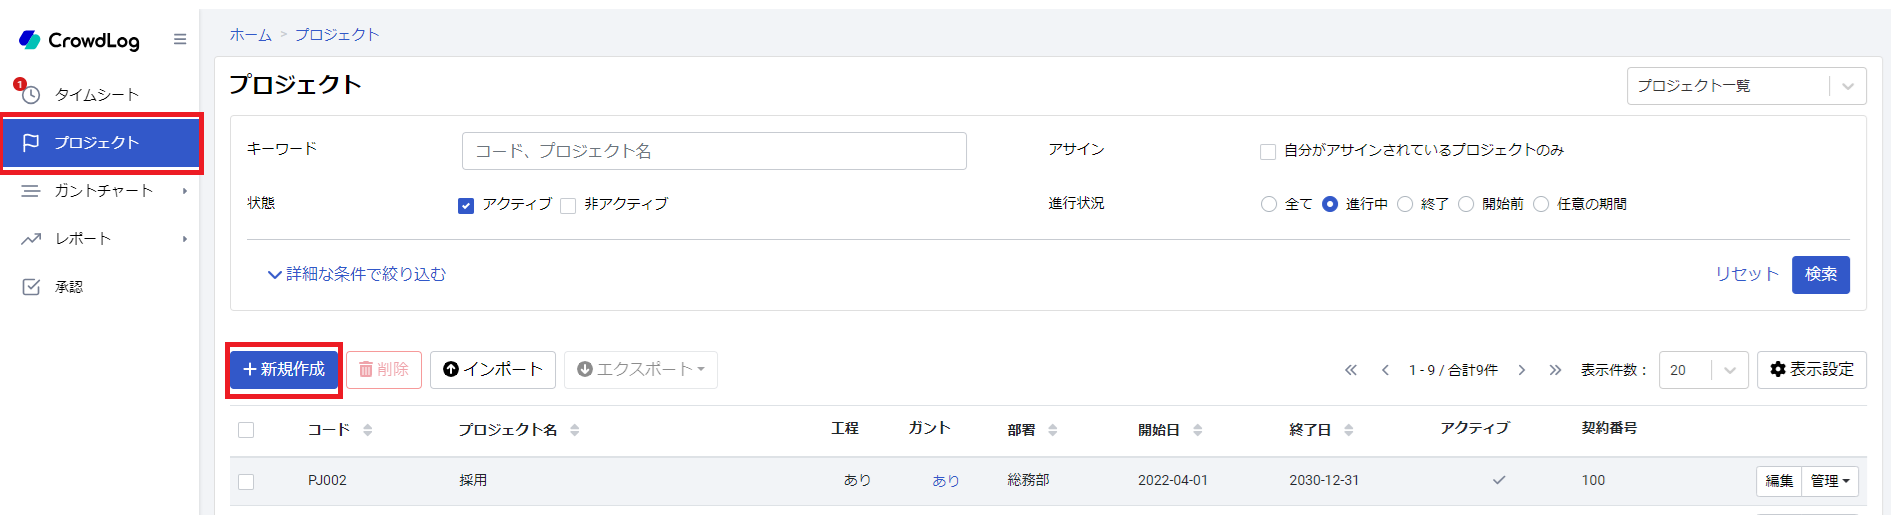The height and width of the screenshot is (515, 1891).
Task: Click the 検索 search button
Action: (x=1820, y=274)
